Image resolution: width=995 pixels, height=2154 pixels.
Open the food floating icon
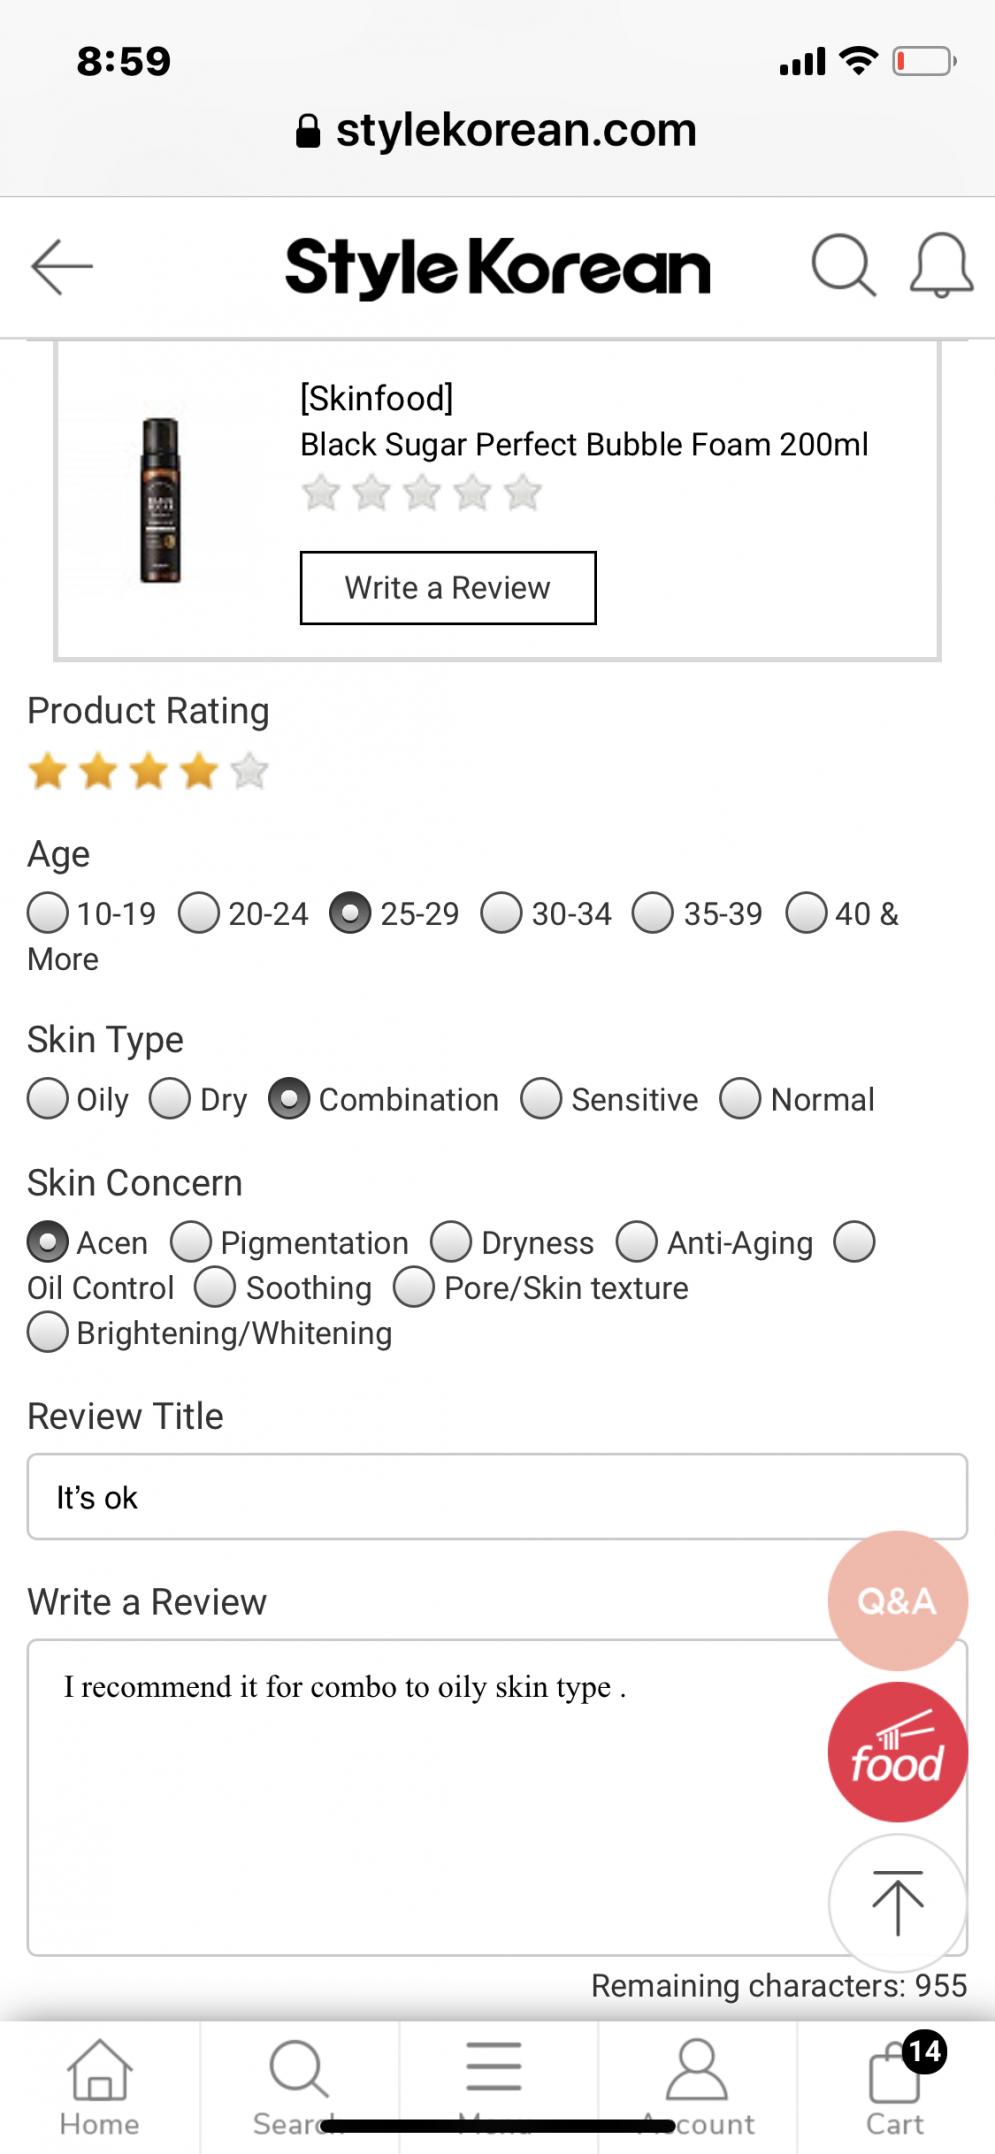pos(897,1751)
